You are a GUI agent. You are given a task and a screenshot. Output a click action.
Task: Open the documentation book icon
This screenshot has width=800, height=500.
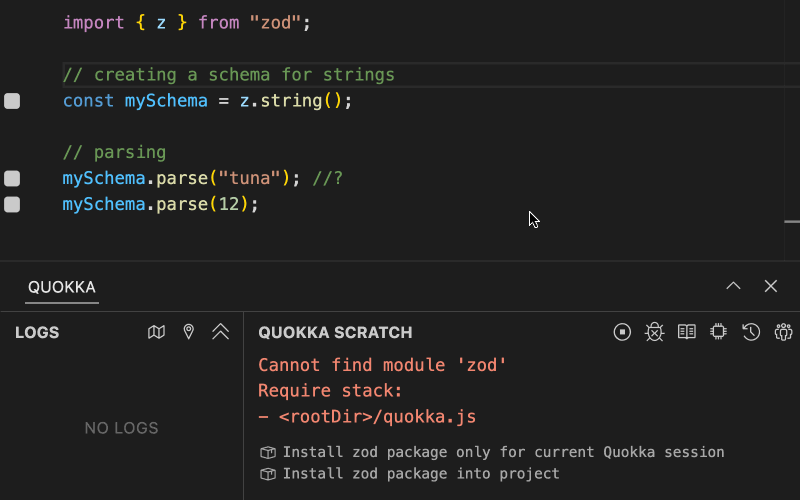687,332
